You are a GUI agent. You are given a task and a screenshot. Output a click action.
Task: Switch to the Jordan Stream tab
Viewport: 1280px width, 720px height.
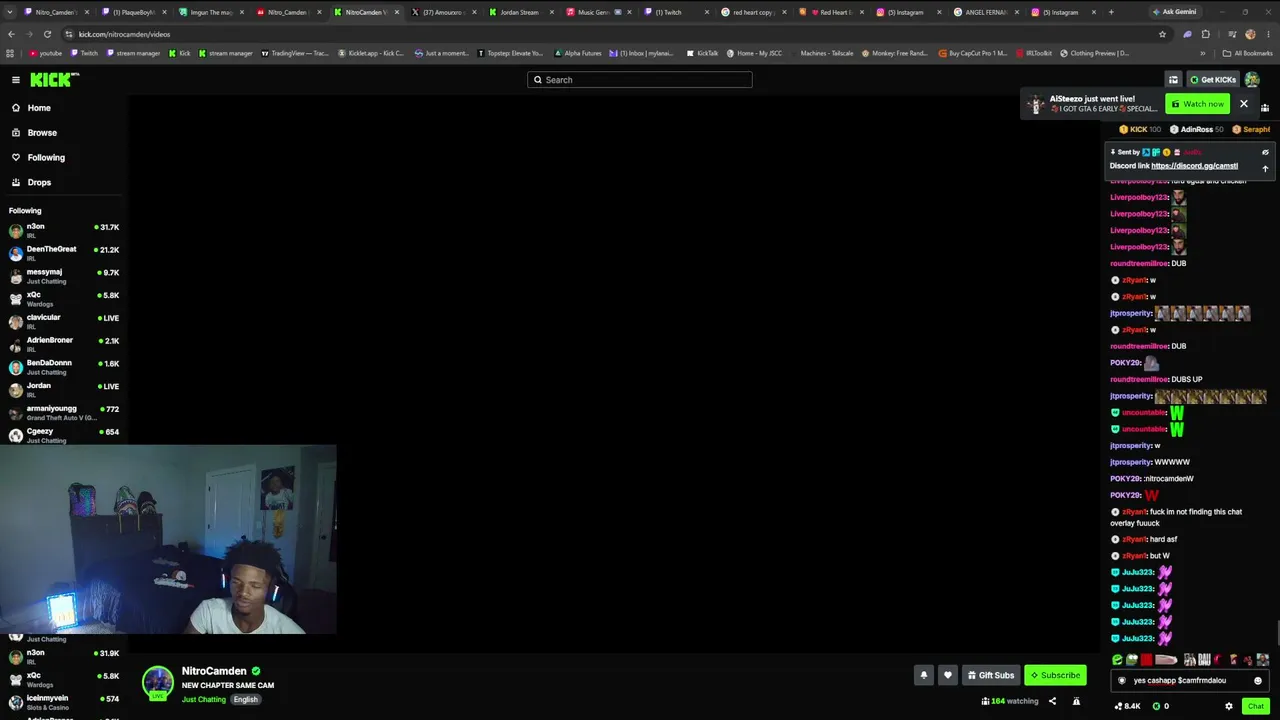click(x=521, y=12)
